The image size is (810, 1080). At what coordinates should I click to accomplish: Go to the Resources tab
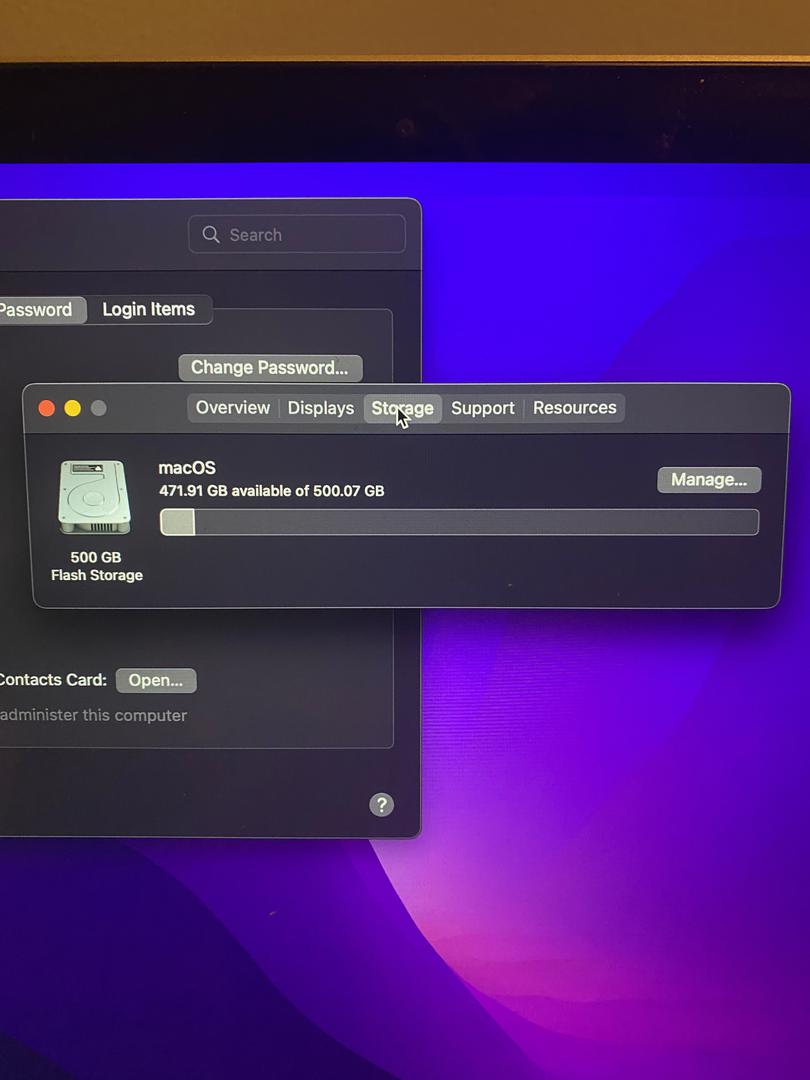[574, 408]
